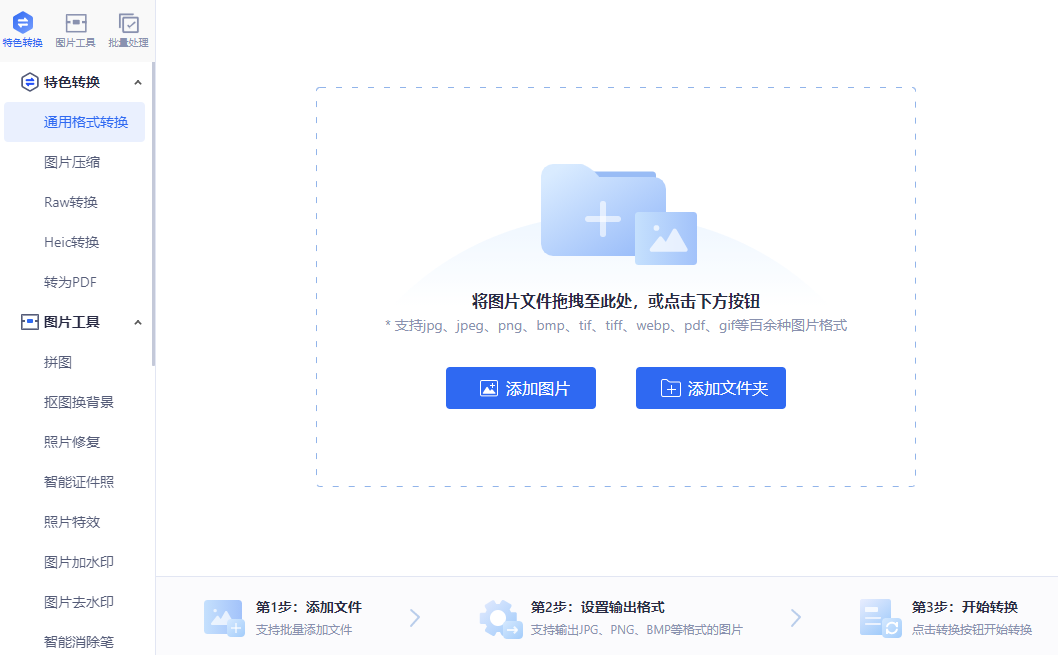Screen dimensions: 1058x655
Task: Select the 图片压缩 compression tool
Action: pyautogui.click(x=68, y=161)
